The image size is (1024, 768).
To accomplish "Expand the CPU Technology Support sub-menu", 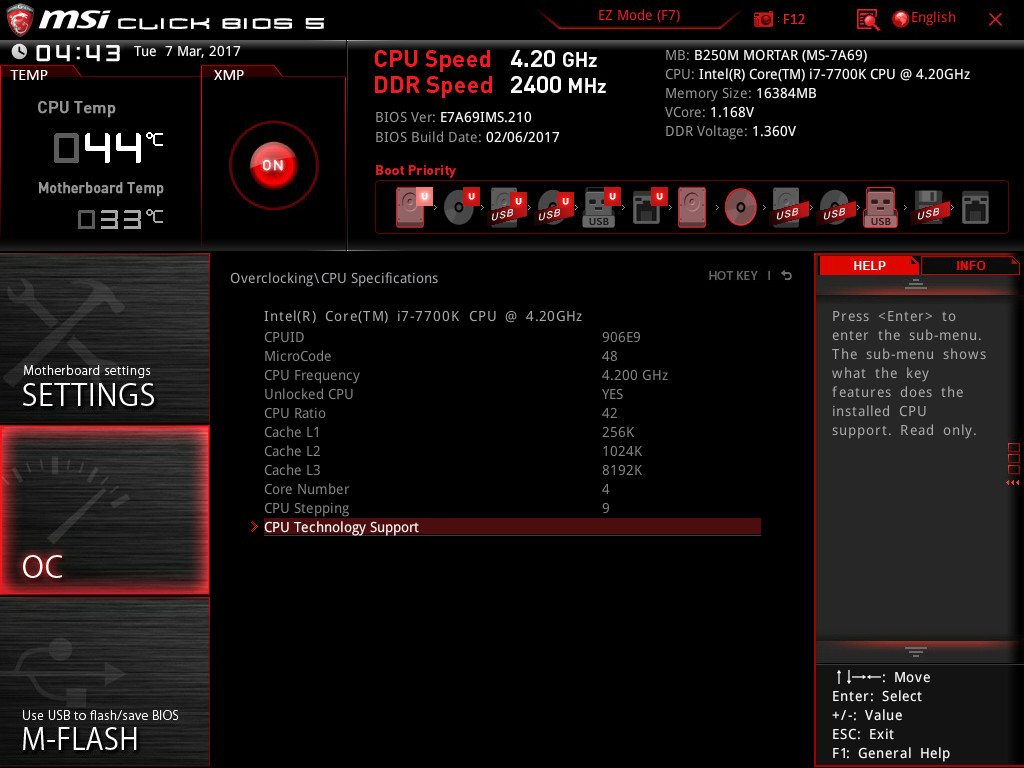I will click(341, 527).
